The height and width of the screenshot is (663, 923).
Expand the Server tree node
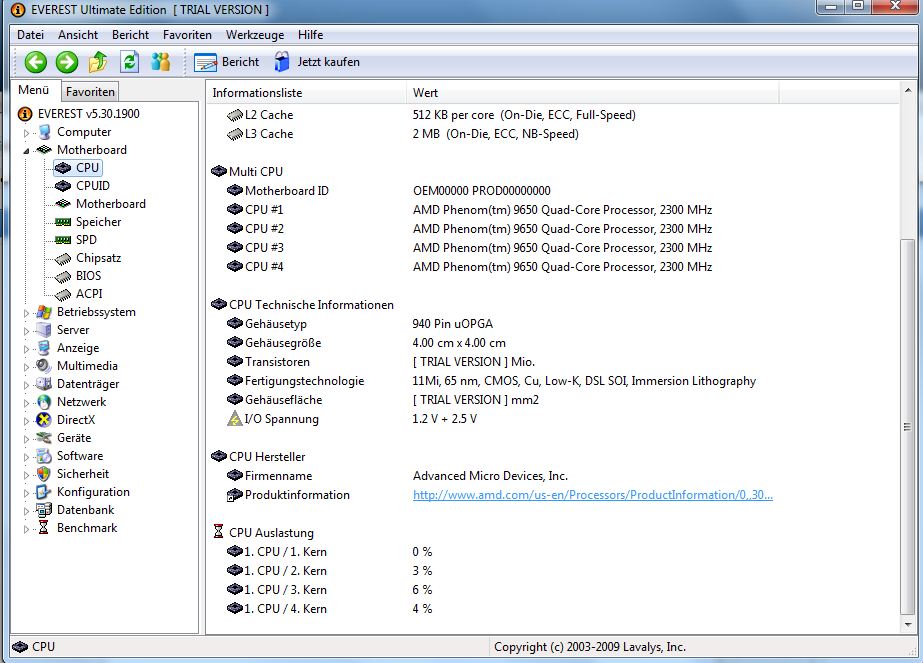26,331
